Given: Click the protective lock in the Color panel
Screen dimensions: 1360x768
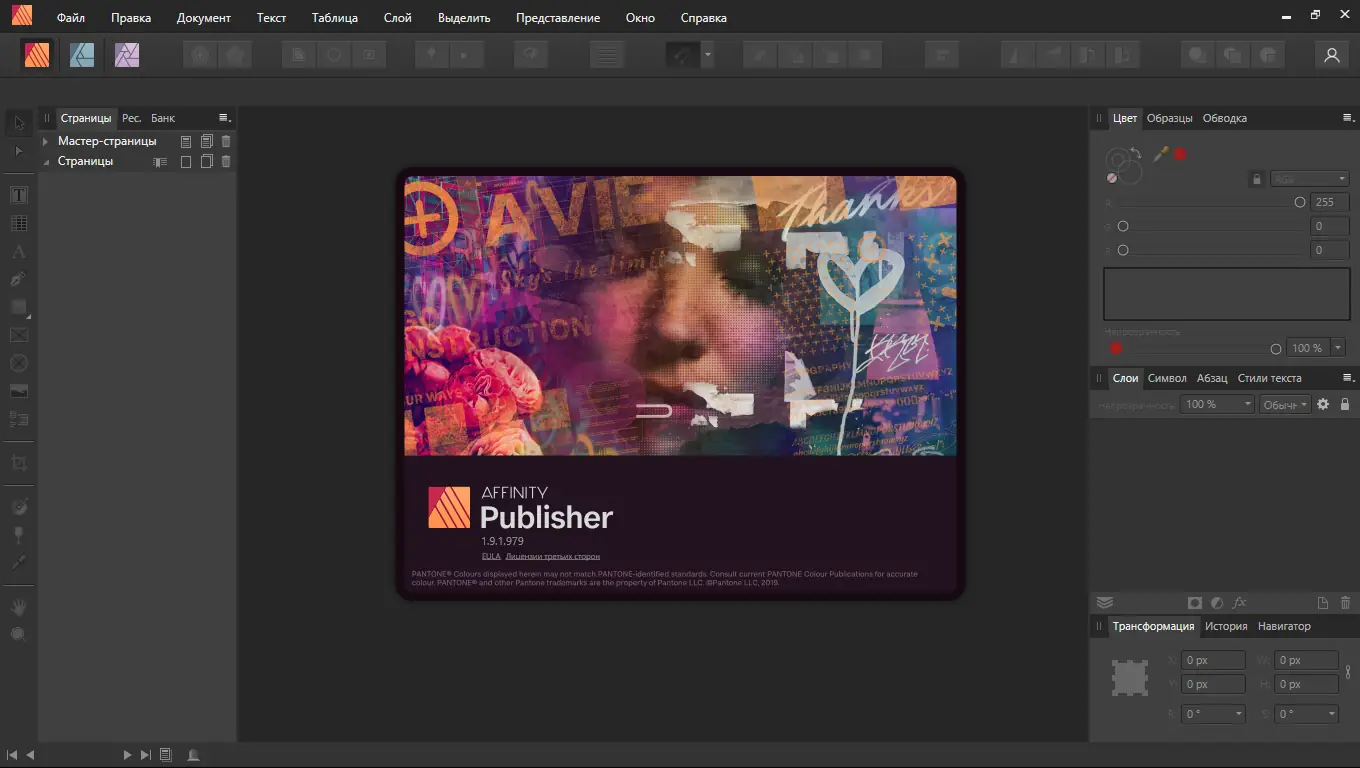Looking at the screenshot, I should (x=1256, y=178).
